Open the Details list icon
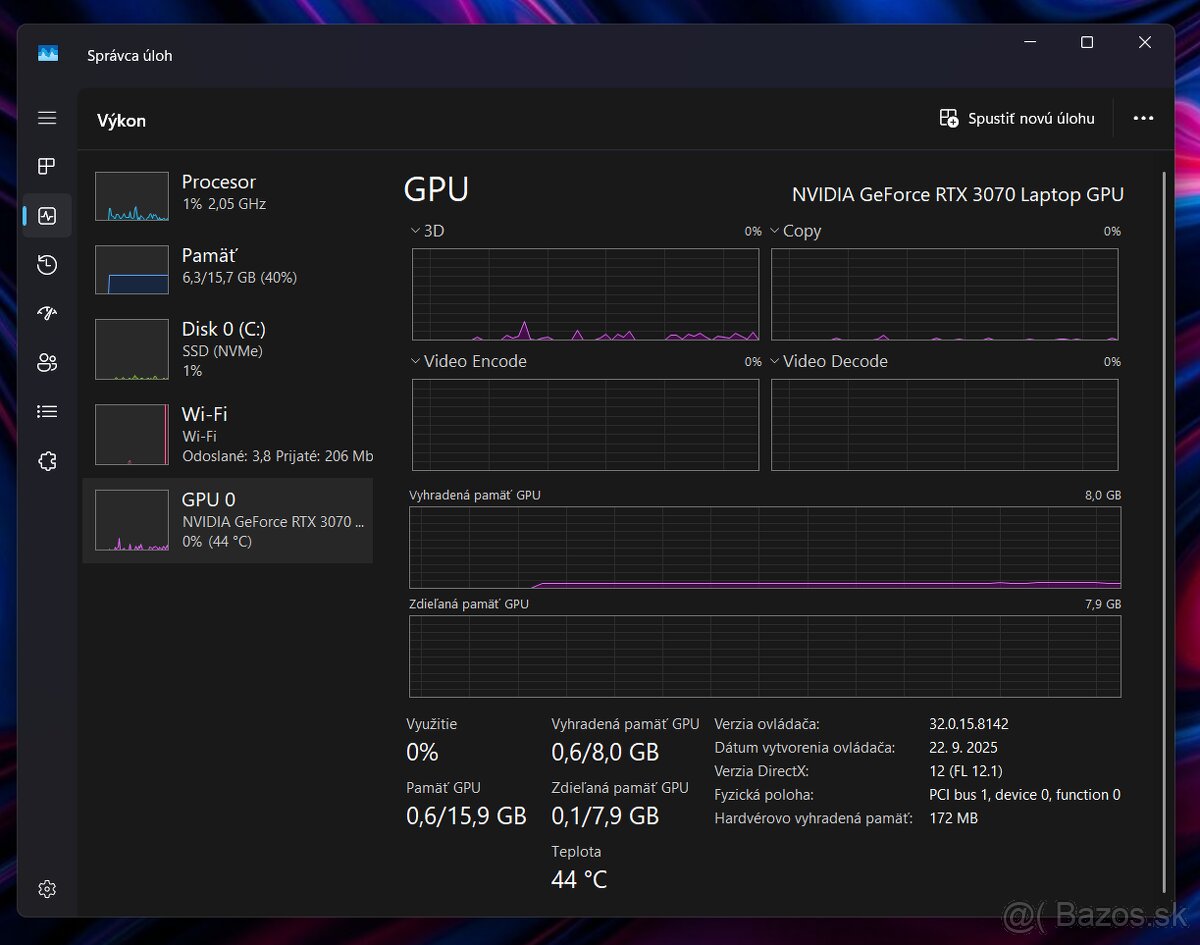Viewport: 1200px width, 945px height. click(x=47, y=411)
